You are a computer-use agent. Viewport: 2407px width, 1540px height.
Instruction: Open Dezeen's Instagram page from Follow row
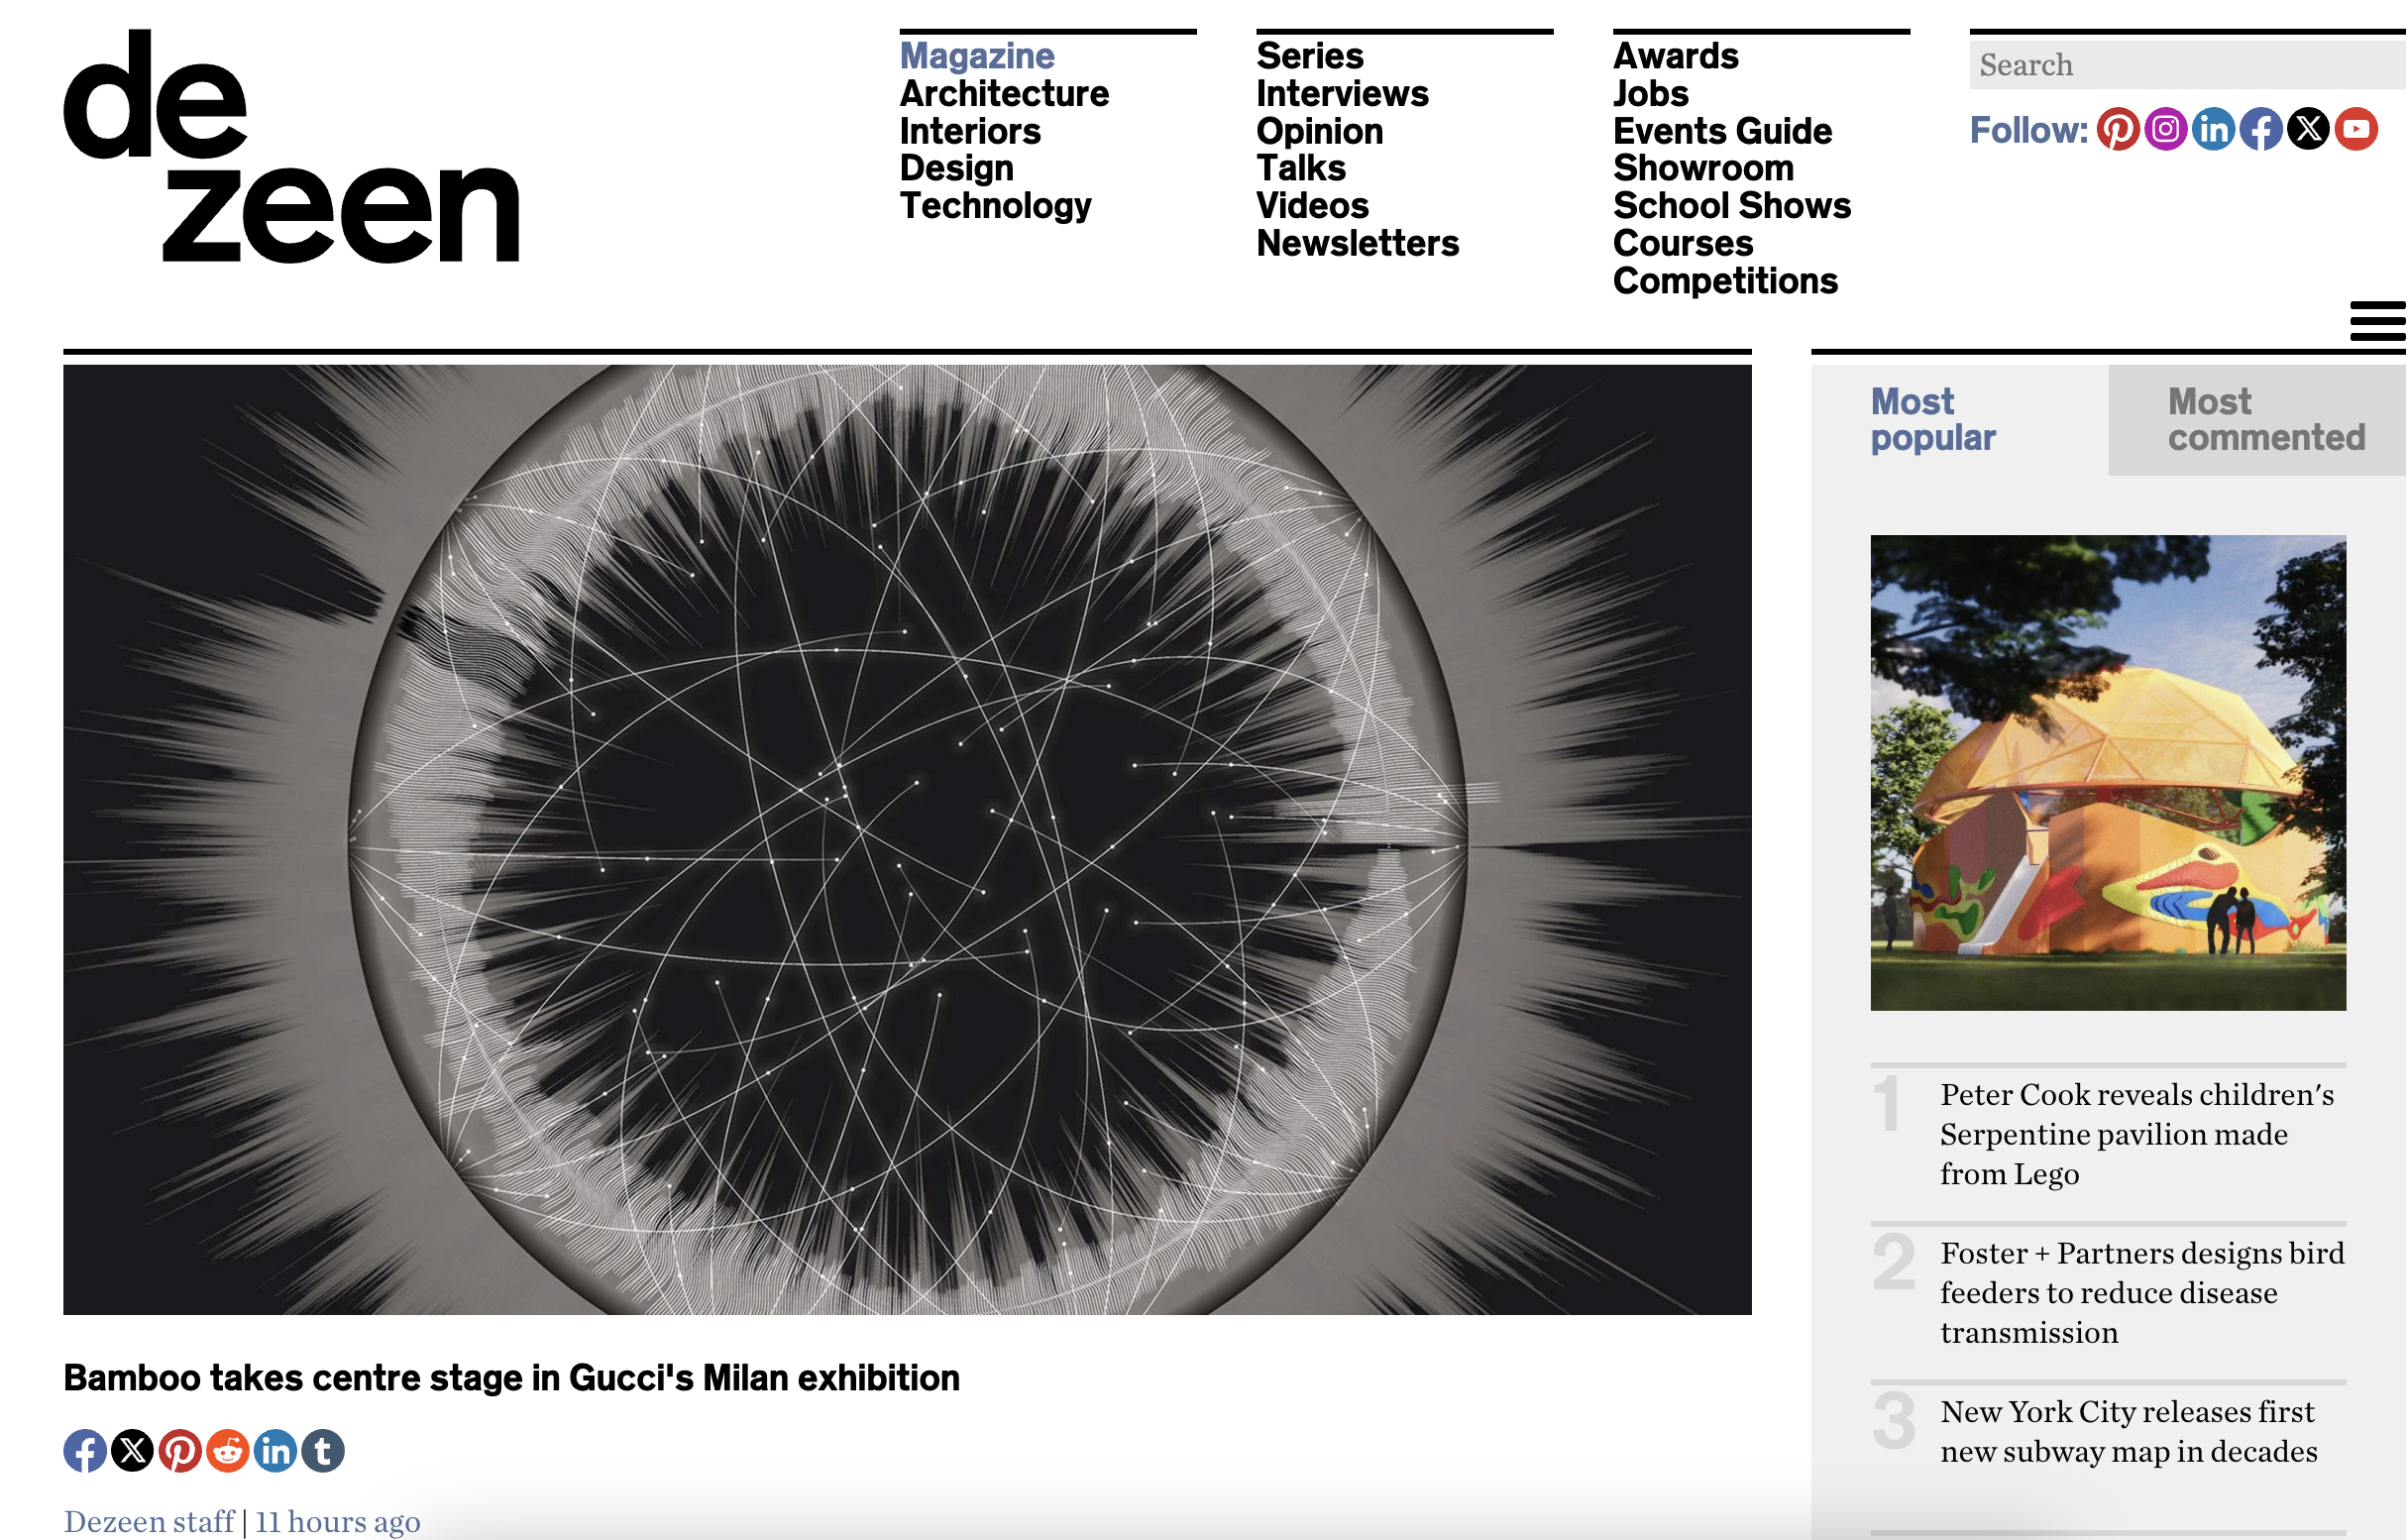2165,129
